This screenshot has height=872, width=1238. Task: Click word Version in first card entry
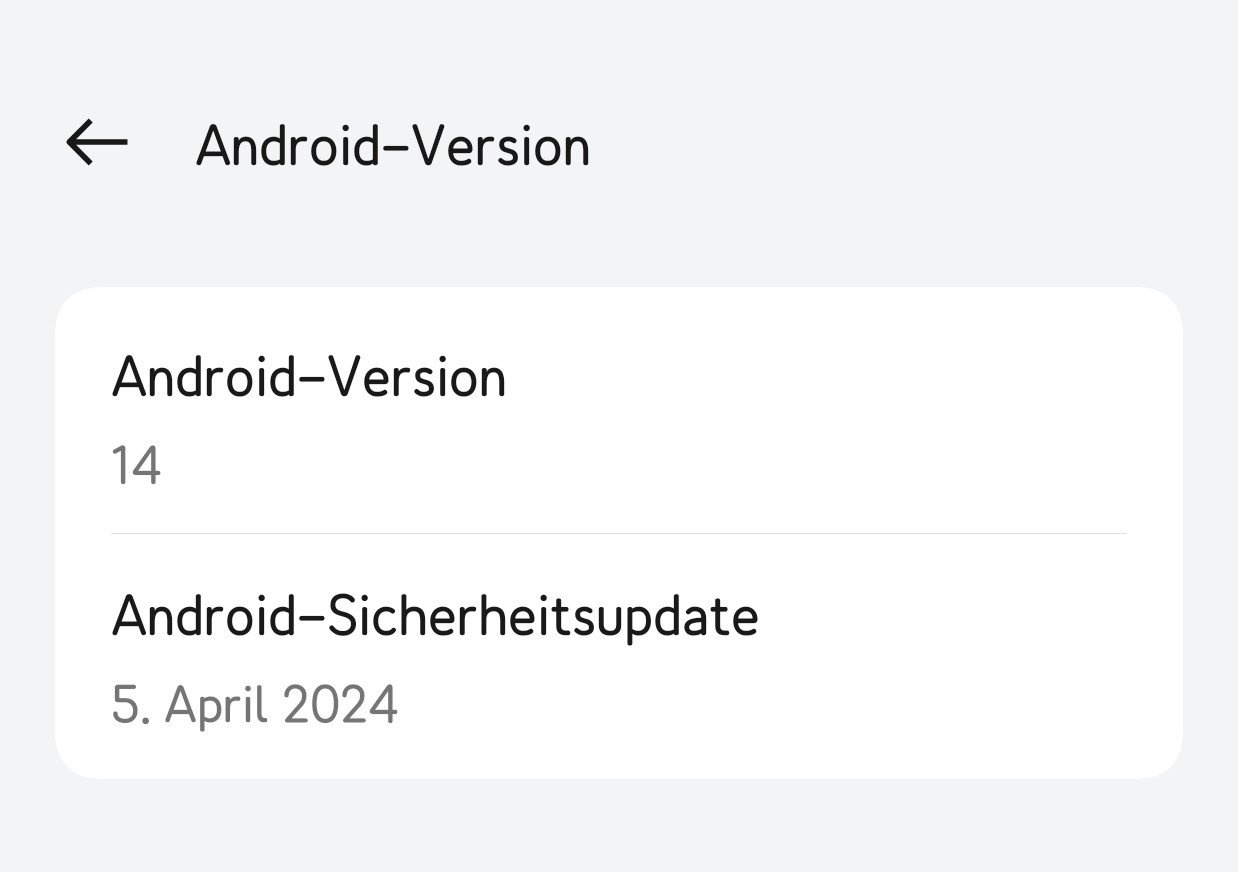point(418,378)
